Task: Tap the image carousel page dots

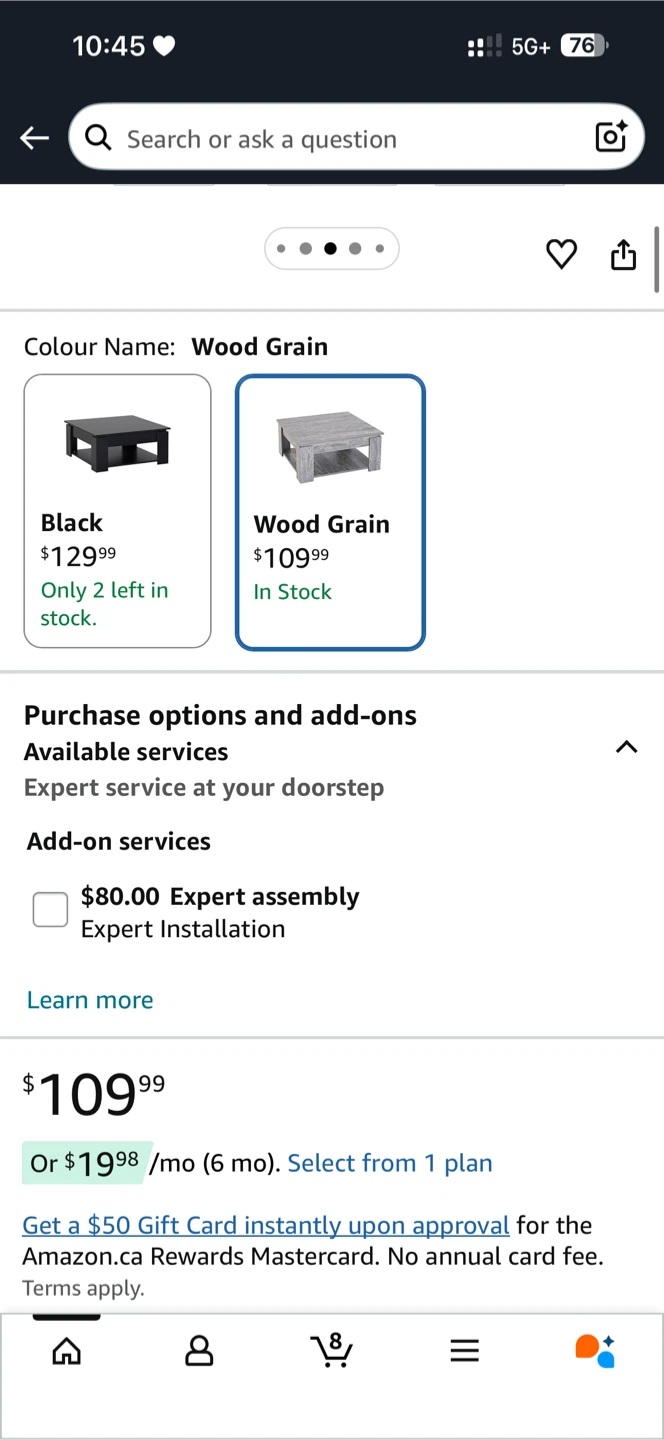Action: [x=331, y=249]
